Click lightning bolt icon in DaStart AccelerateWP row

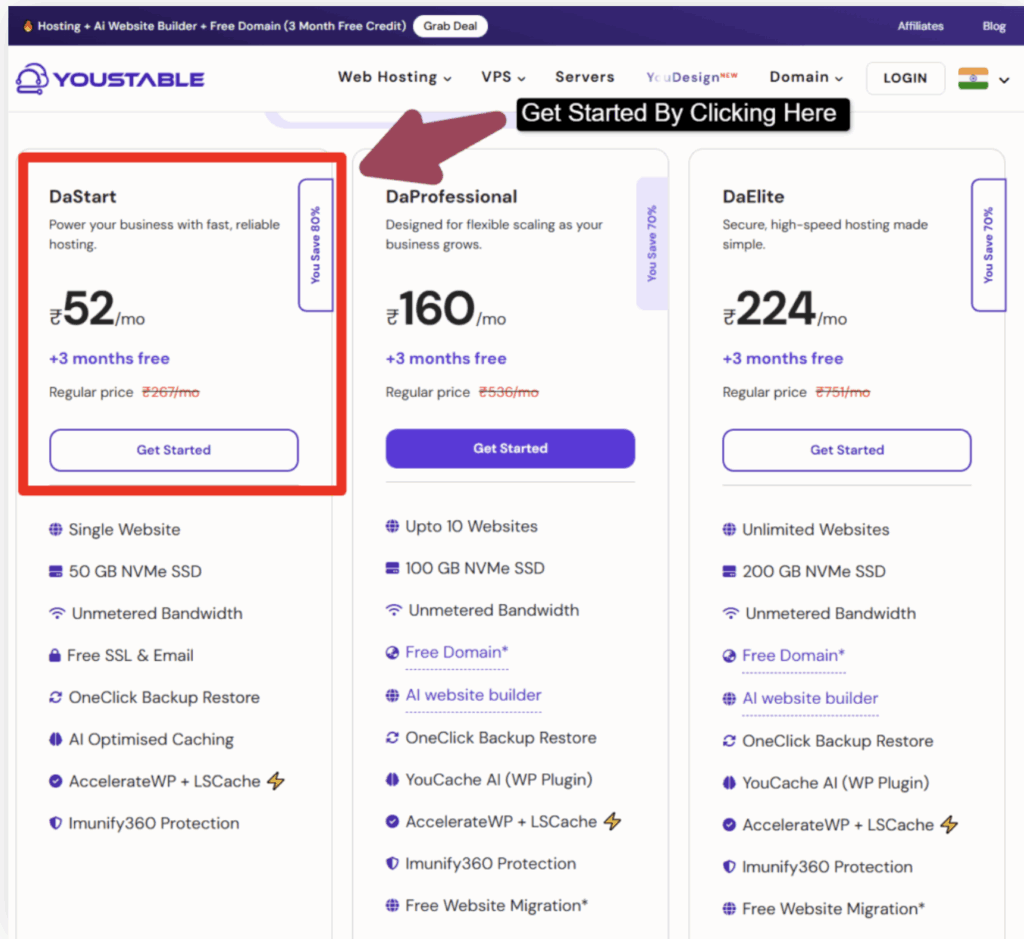point(276,781)
